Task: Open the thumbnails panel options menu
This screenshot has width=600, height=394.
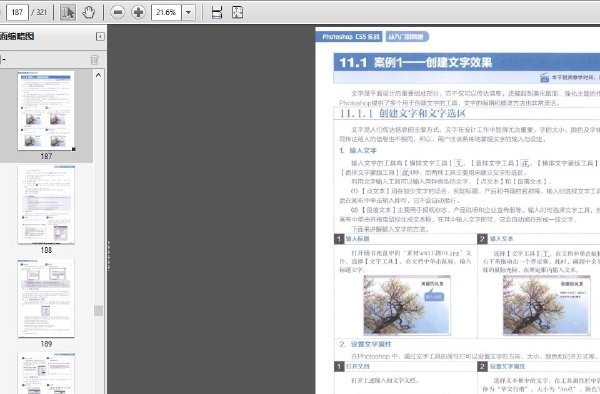Action: click(x=3, y=60)
